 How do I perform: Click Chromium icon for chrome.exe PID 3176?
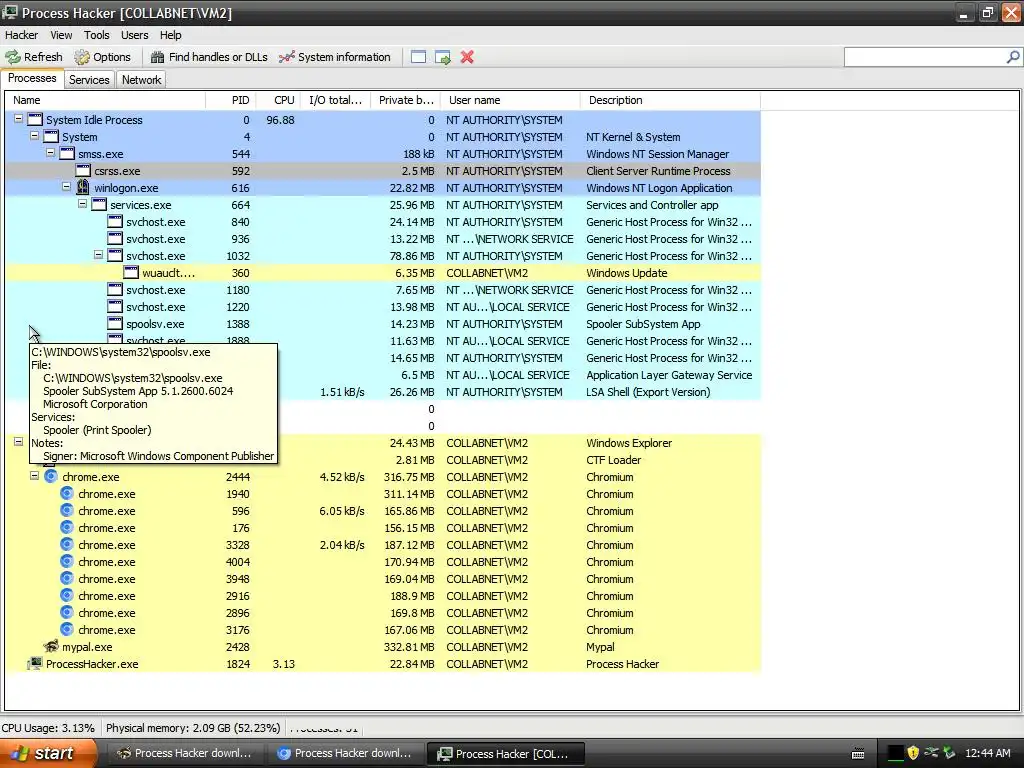coord(67,629)
